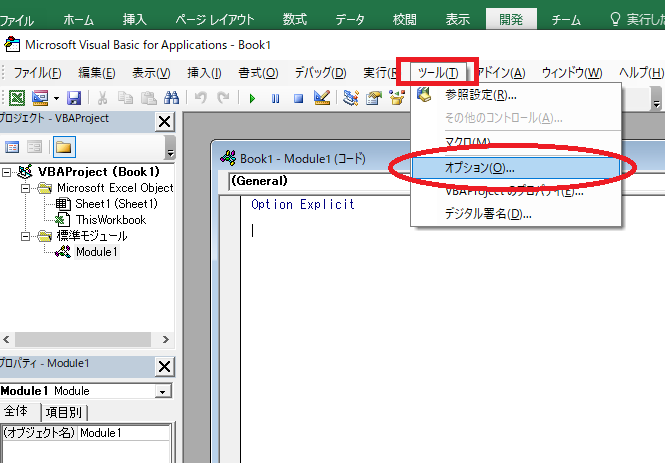Switch to the 開発 ribbon tab

pyautogui.click(x=511, y=19)
